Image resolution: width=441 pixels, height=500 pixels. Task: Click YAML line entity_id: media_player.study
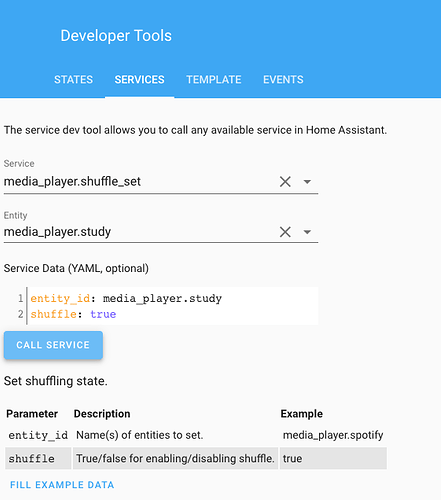pos(126,298)
